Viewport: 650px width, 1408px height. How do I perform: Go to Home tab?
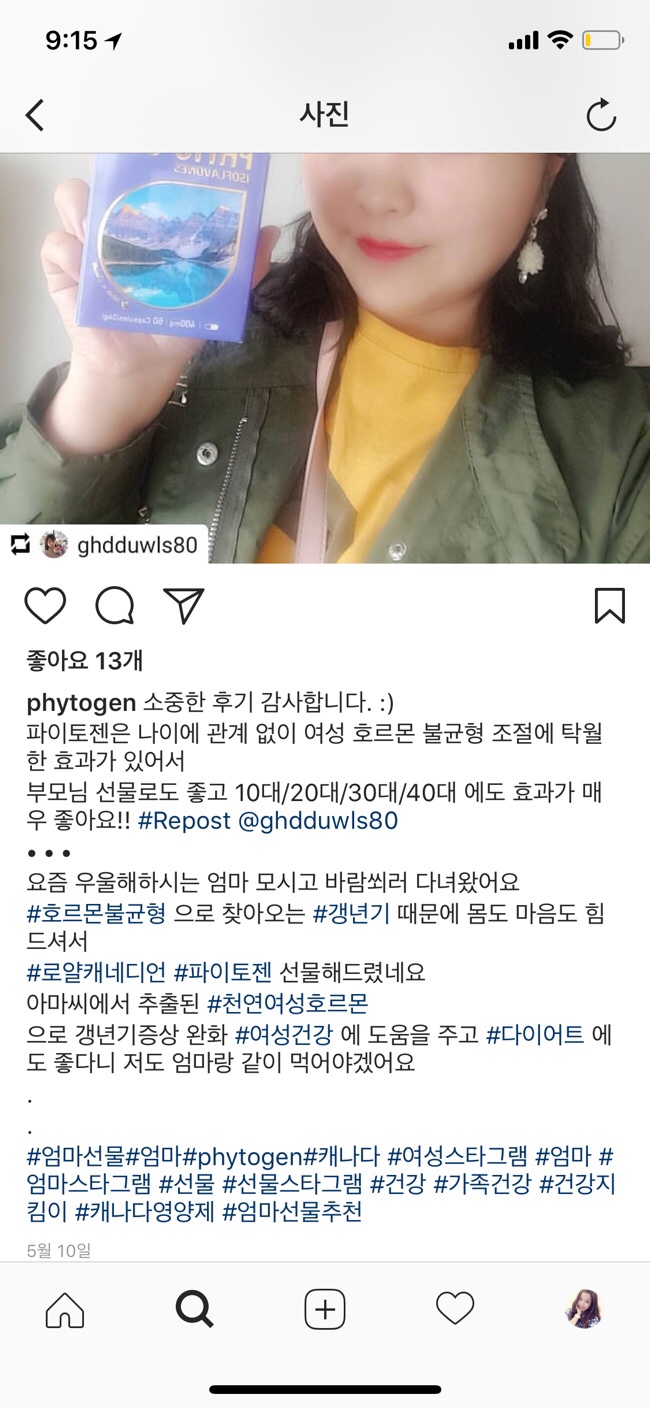point(65,1309)
